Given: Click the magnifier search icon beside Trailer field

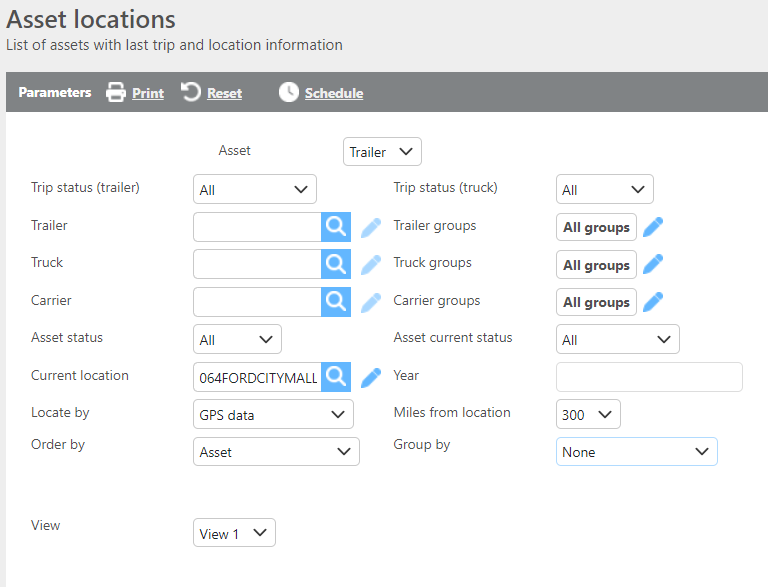Looking at the screenshot, I should [x=337, y=227].
